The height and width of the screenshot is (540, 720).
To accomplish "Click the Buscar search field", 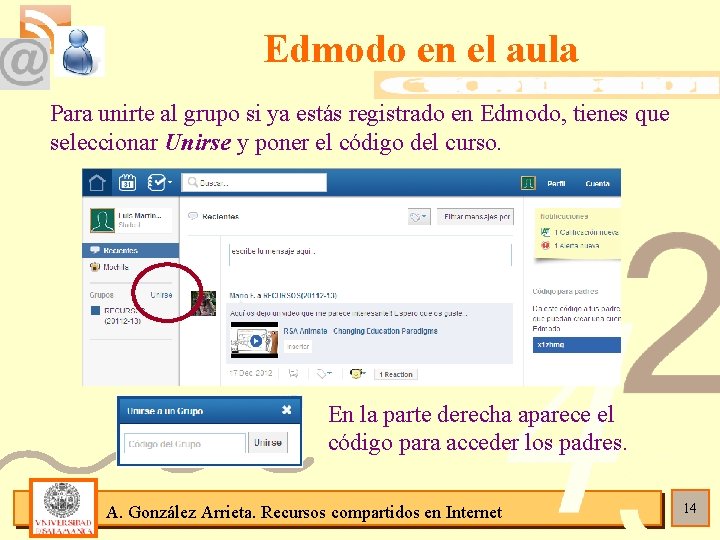I will [254, 183].
